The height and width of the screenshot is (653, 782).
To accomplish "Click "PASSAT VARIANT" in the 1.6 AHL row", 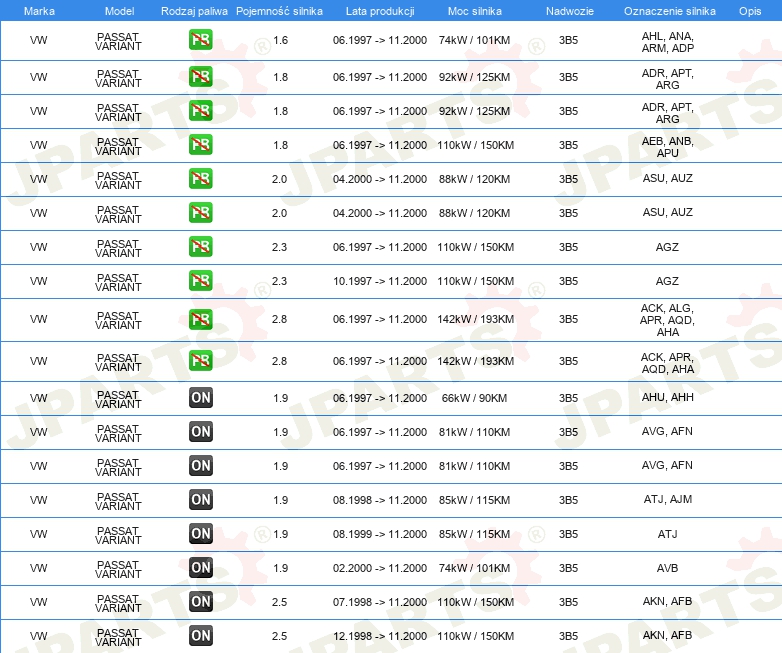I will coord(118,41).
